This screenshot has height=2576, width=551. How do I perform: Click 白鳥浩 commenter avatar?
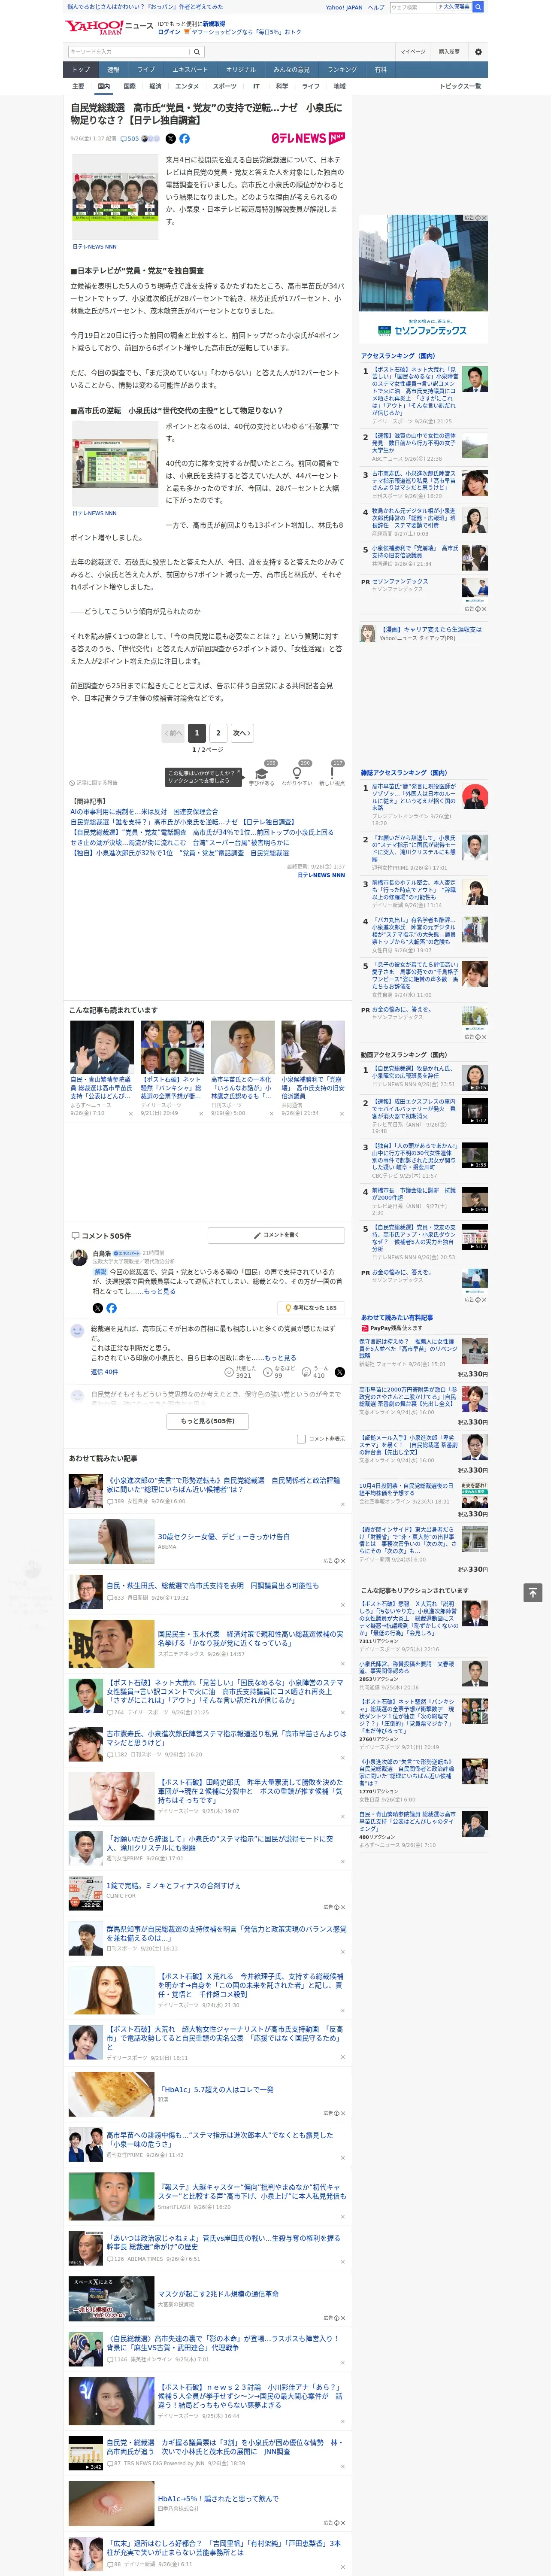78,1257
